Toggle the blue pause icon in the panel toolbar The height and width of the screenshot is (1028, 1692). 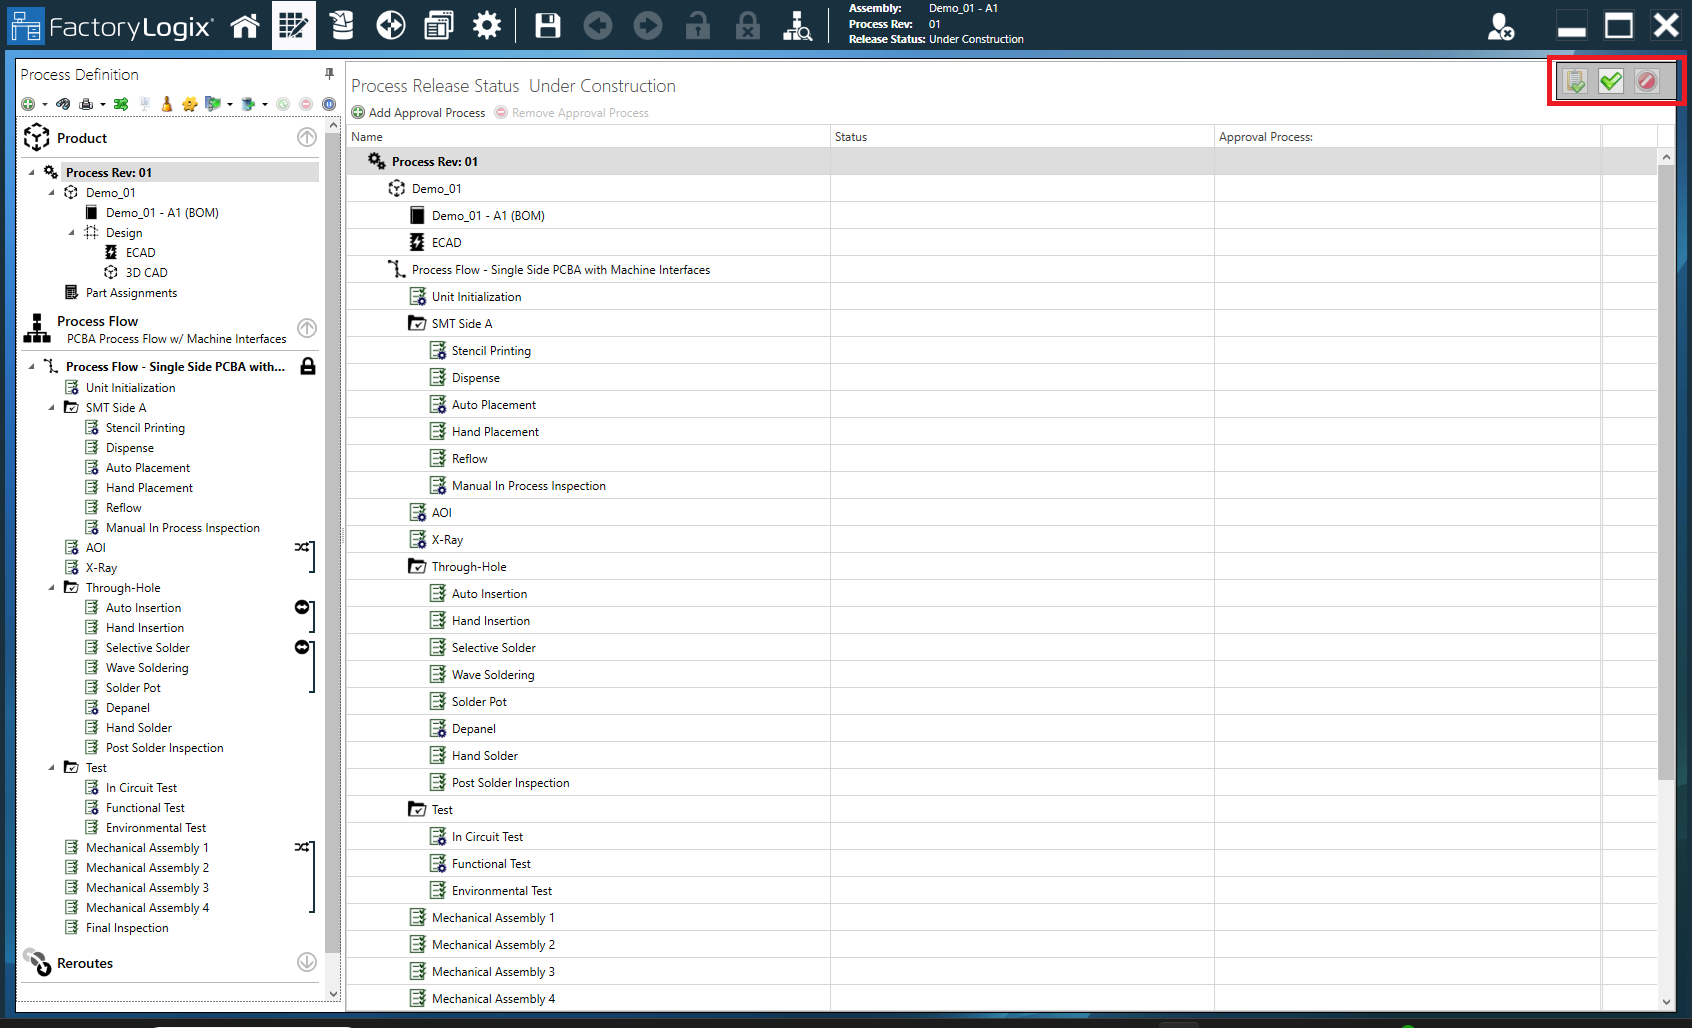[329, 103]
